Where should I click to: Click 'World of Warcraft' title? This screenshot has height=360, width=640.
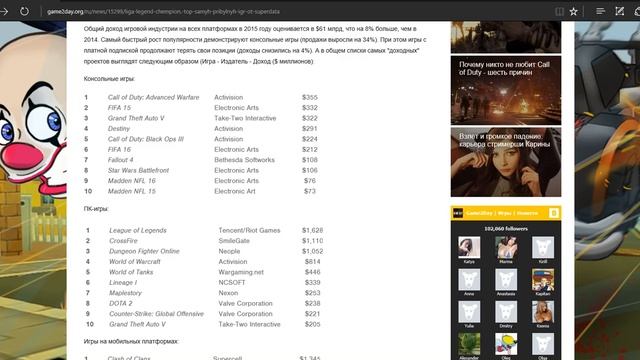tap(135, 262)
